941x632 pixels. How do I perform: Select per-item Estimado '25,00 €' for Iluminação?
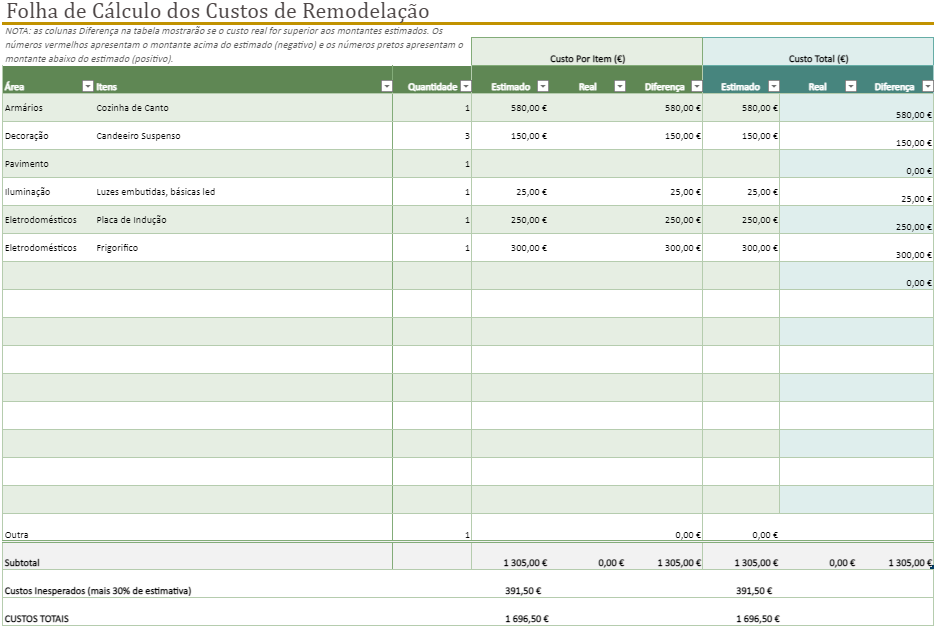pos(531,192)
